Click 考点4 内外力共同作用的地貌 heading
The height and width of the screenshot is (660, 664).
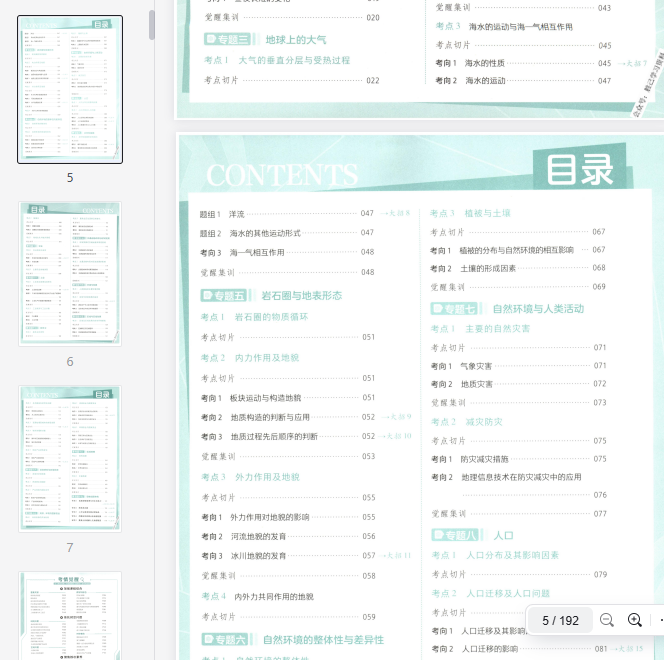[x=257, y=596]
